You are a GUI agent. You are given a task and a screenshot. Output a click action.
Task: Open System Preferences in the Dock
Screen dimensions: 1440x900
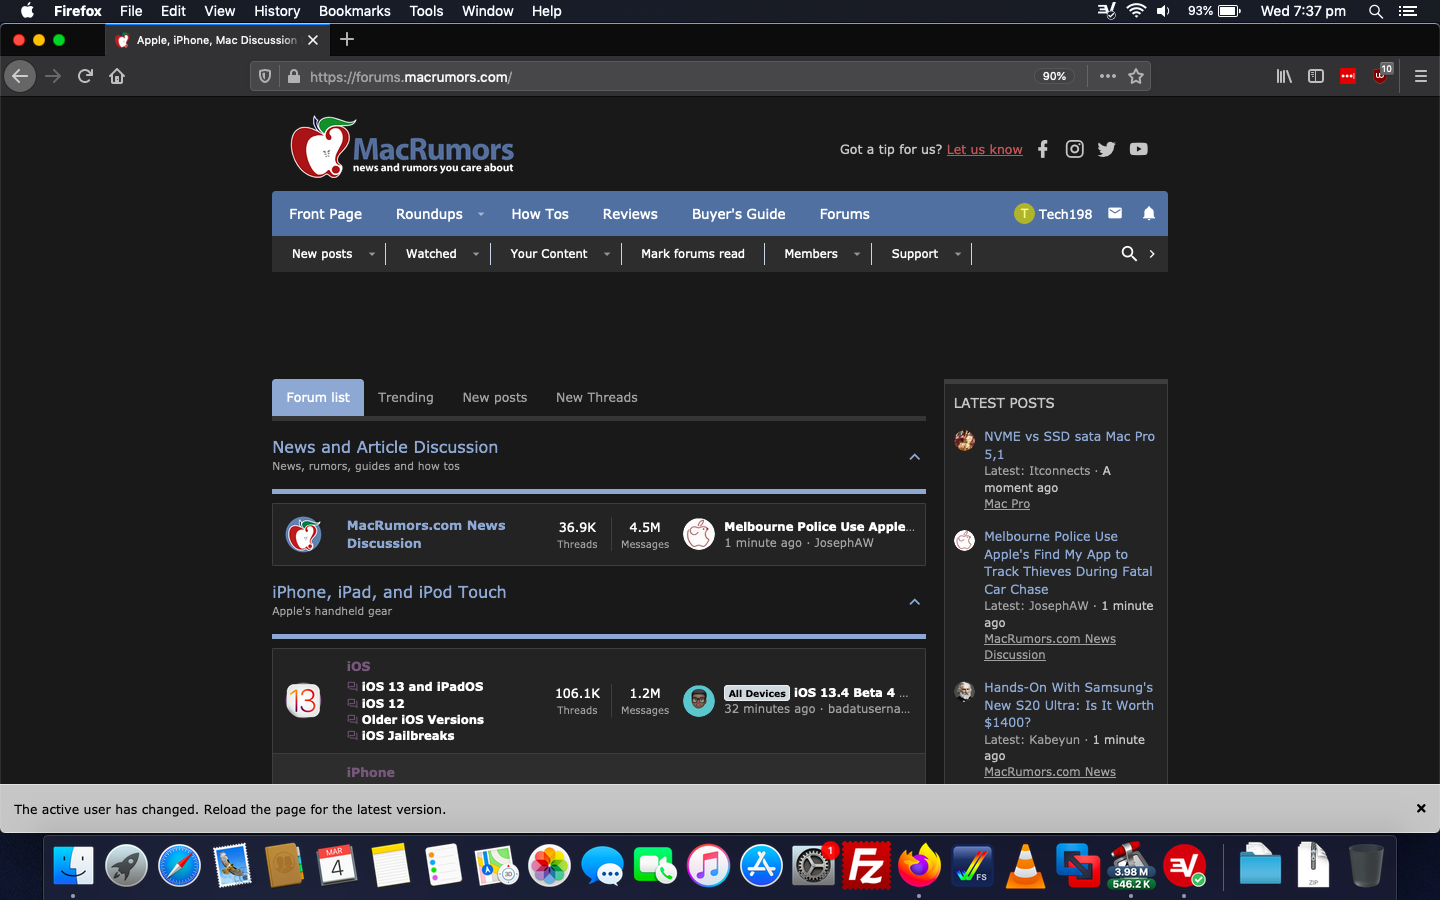813,865
